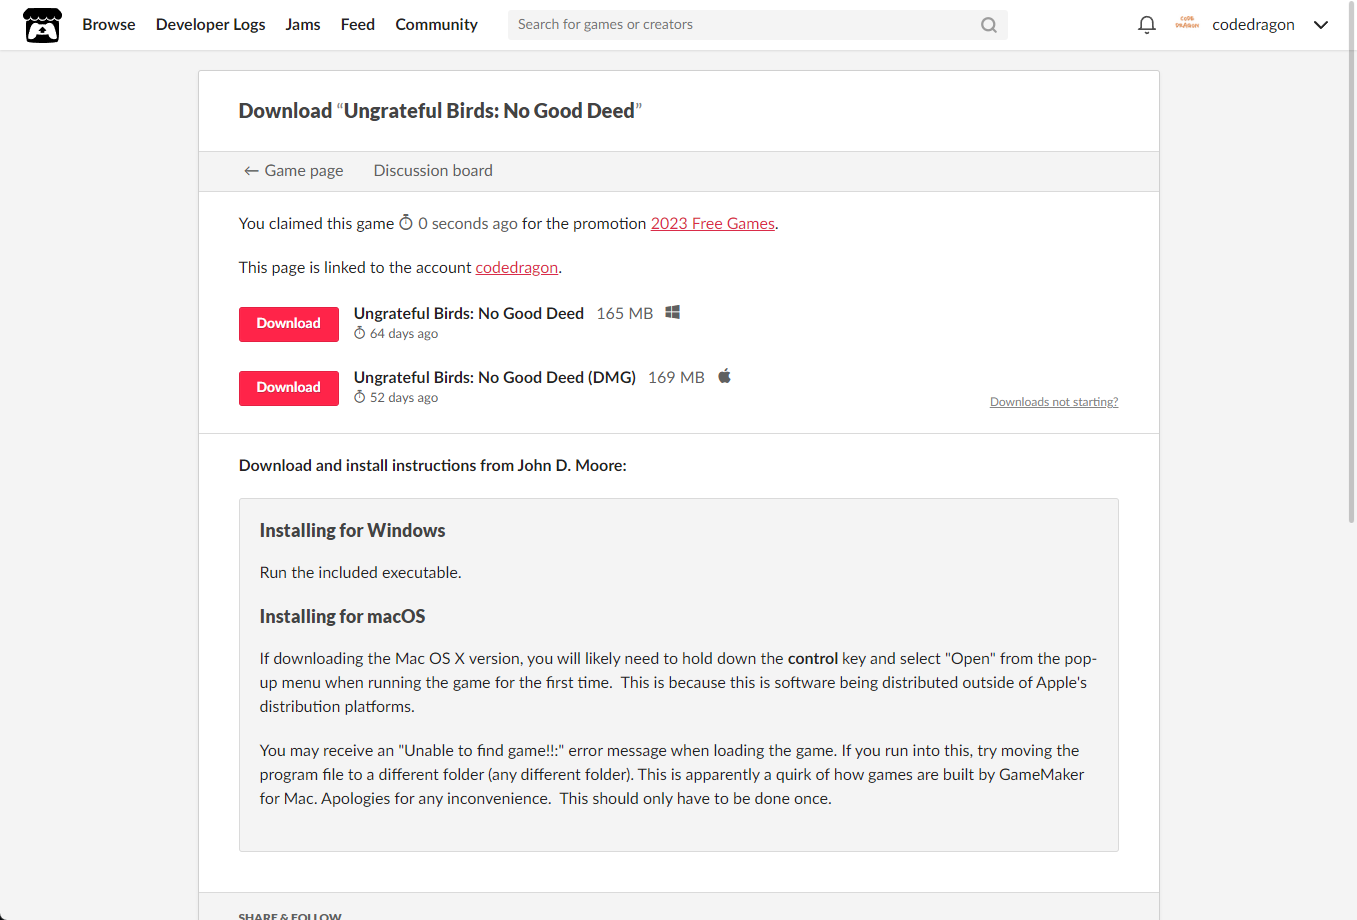Open the codedragon username in header
Screen dimensions: 1357x920
pos(1253,25)
